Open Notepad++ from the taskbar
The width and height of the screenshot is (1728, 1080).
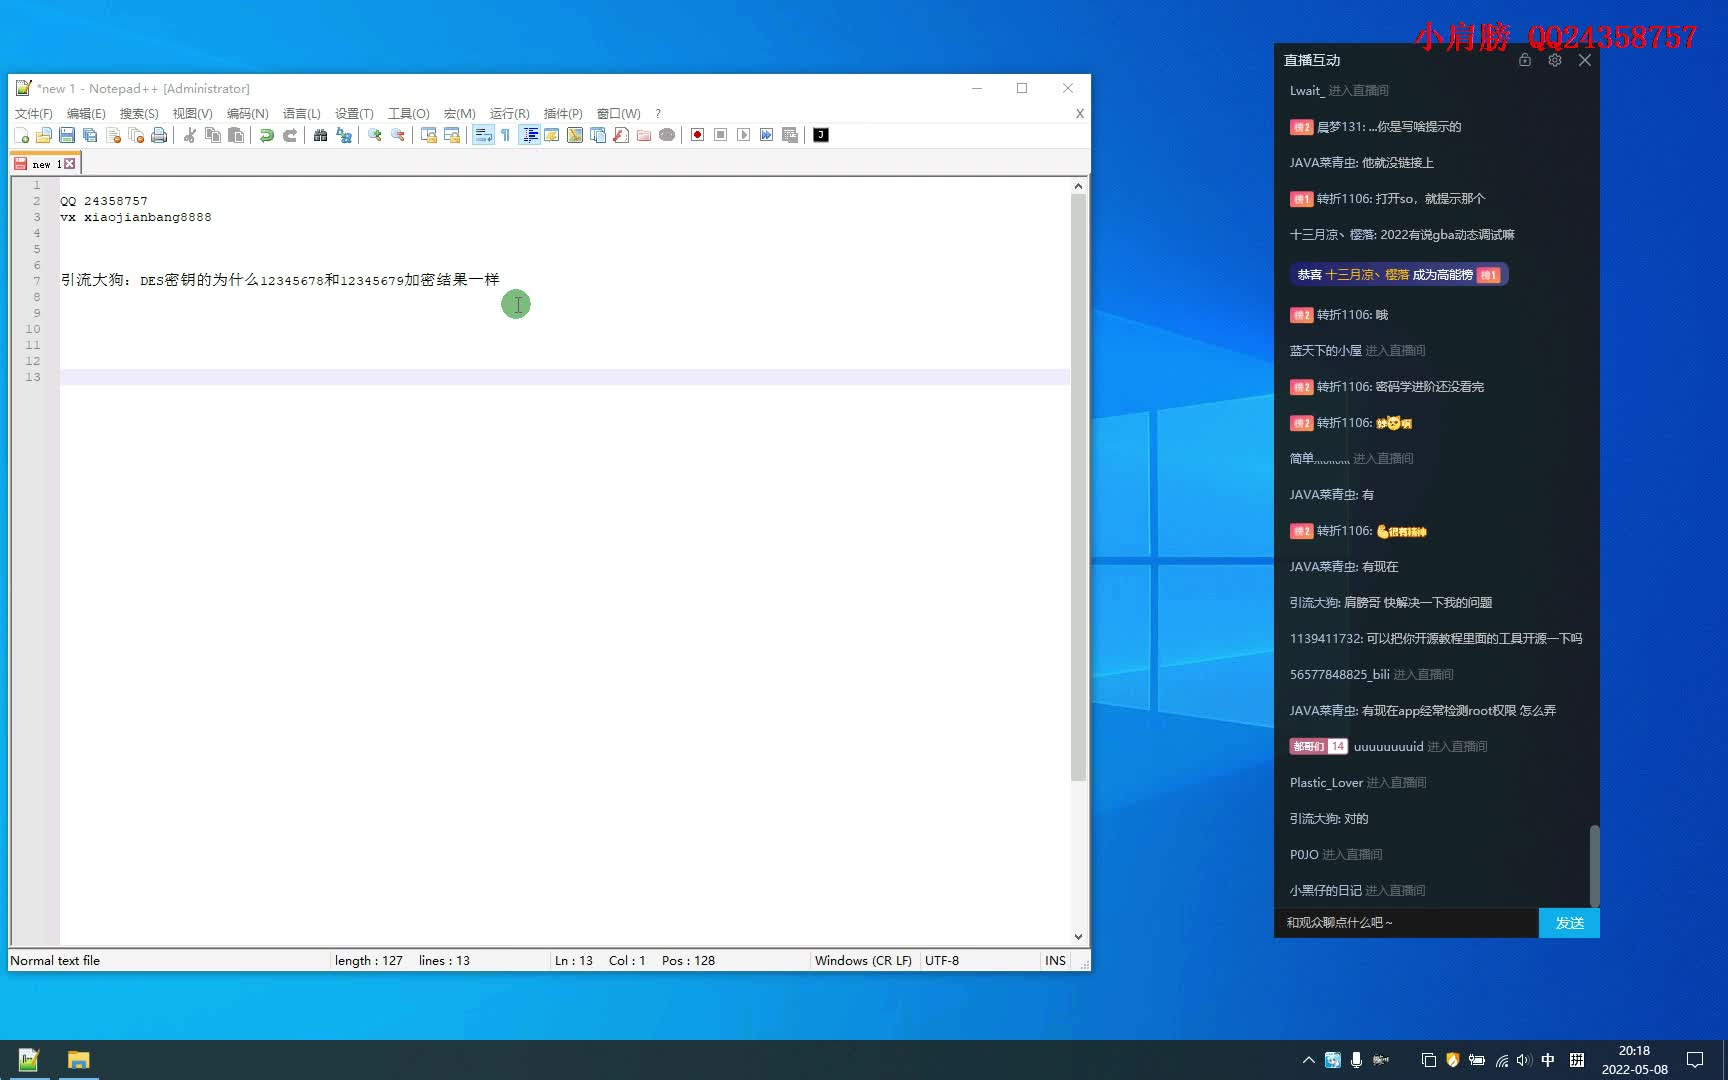(x=28, y=1060)
